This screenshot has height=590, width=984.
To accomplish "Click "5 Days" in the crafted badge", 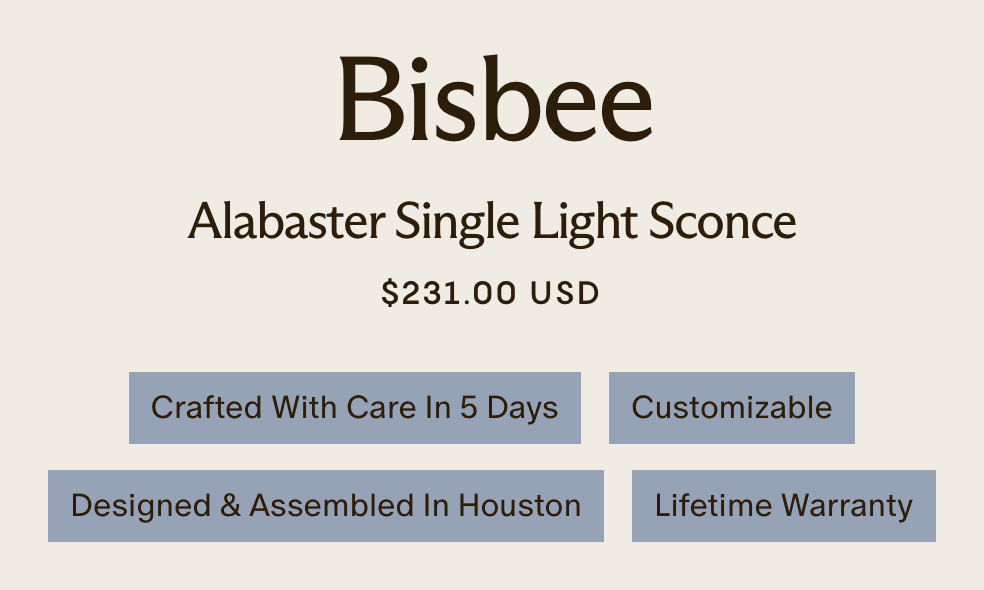I will tap(508, 408).
